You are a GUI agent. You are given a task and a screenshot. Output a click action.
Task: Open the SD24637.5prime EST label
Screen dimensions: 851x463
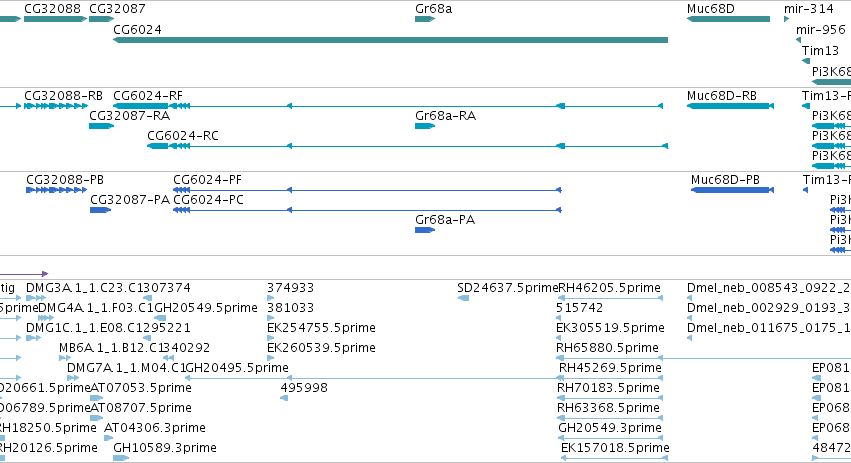pyautogui.click(x=507, y=288)
